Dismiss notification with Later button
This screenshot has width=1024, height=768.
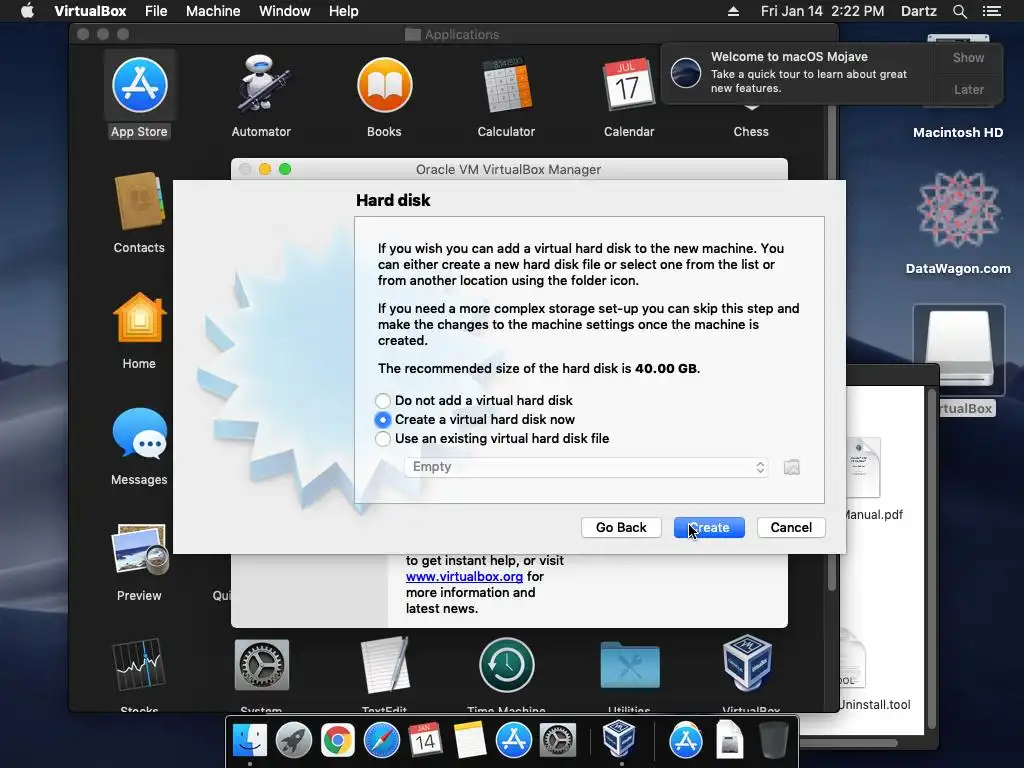968,89
